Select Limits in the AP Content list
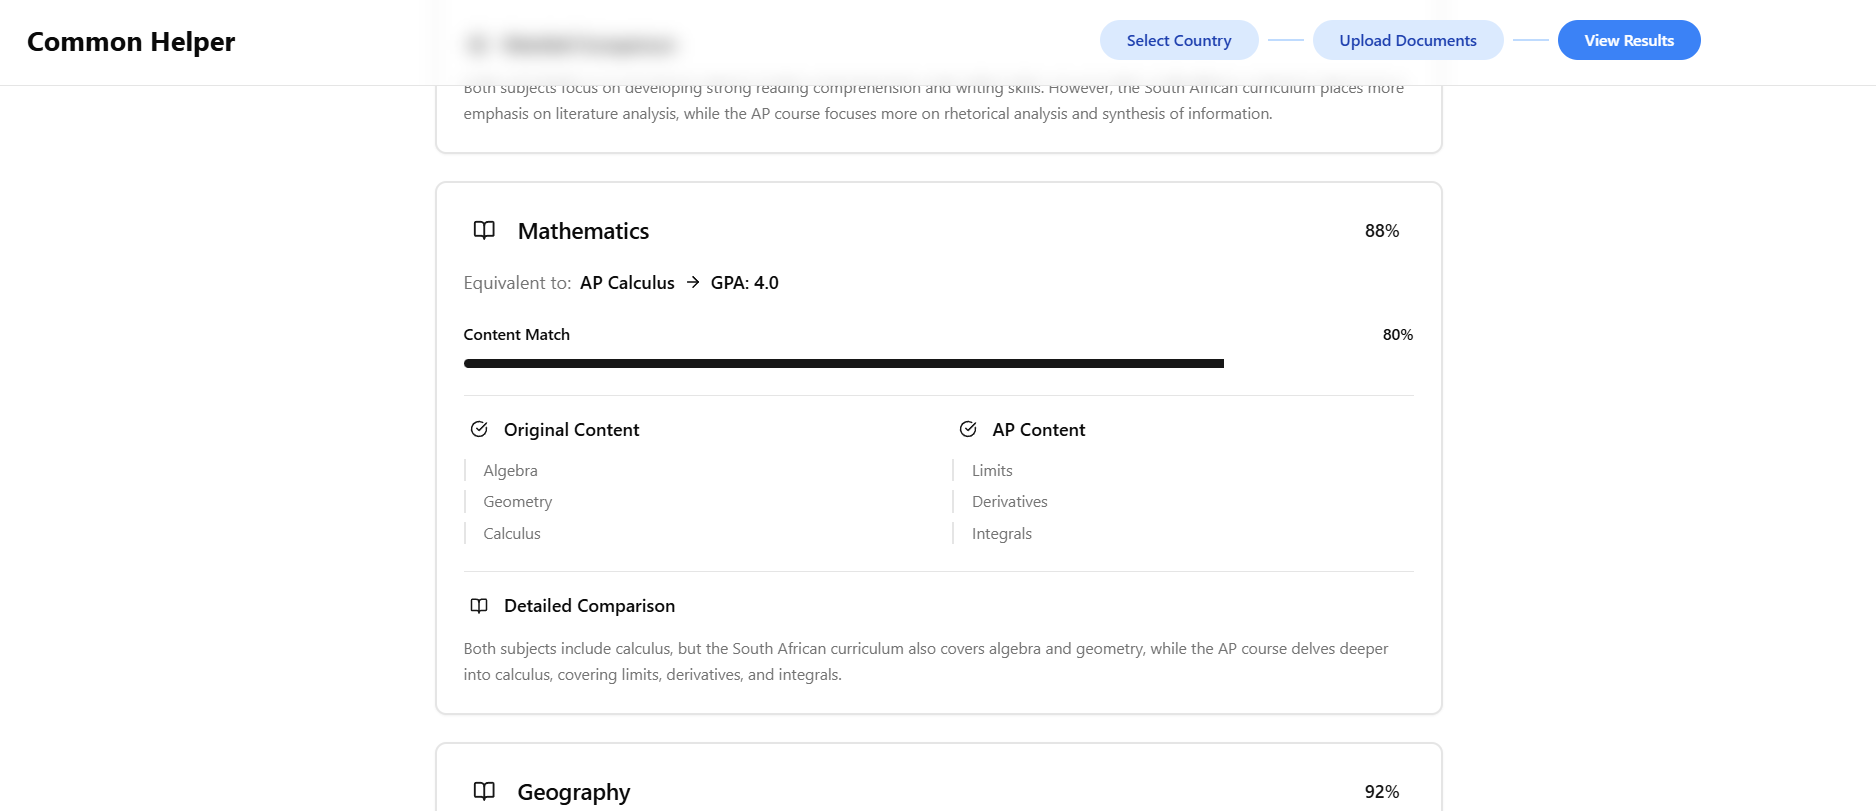The width and height of the screenshot is (1876, 811). (992, 470)
